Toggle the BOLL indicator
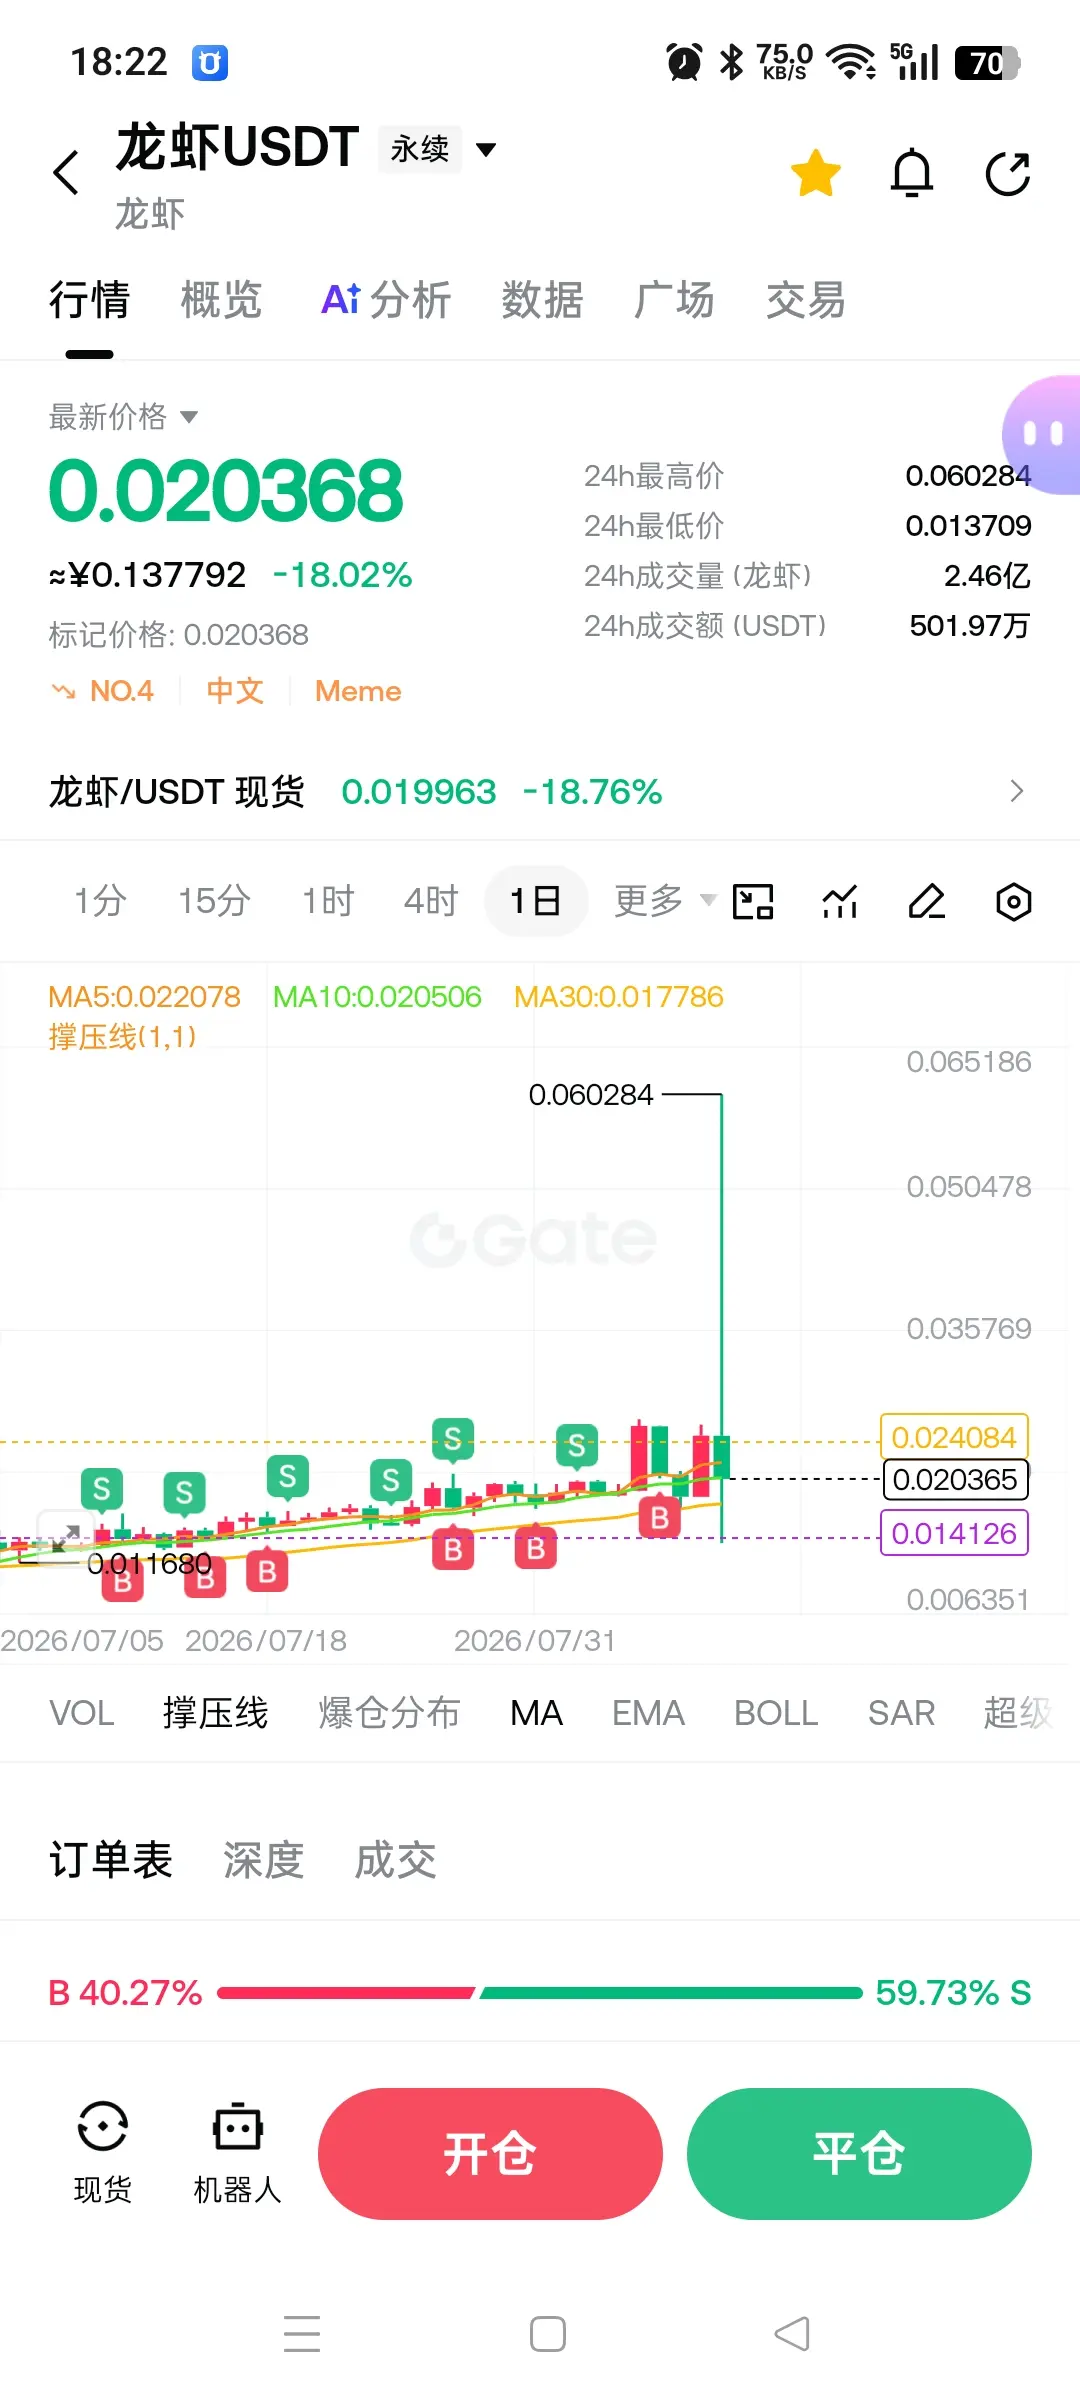 pyautogui.click(x=776, y=1713)
